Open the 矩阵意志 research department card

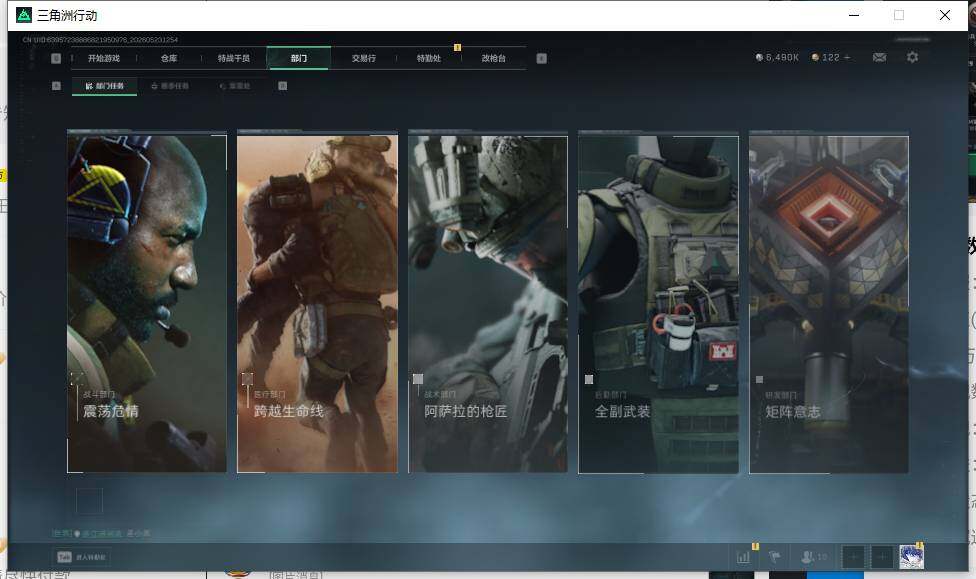(x=829, y=303)
